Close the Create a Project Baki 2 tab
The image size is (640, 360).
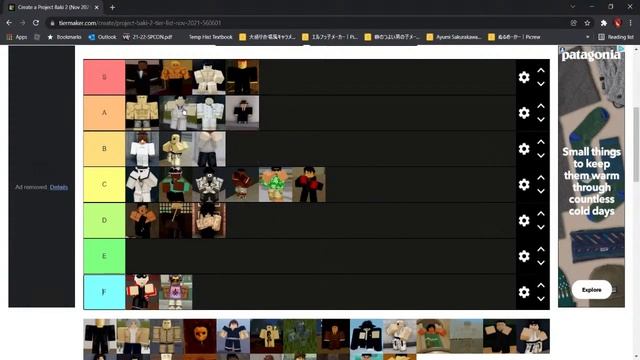(96, 7)
